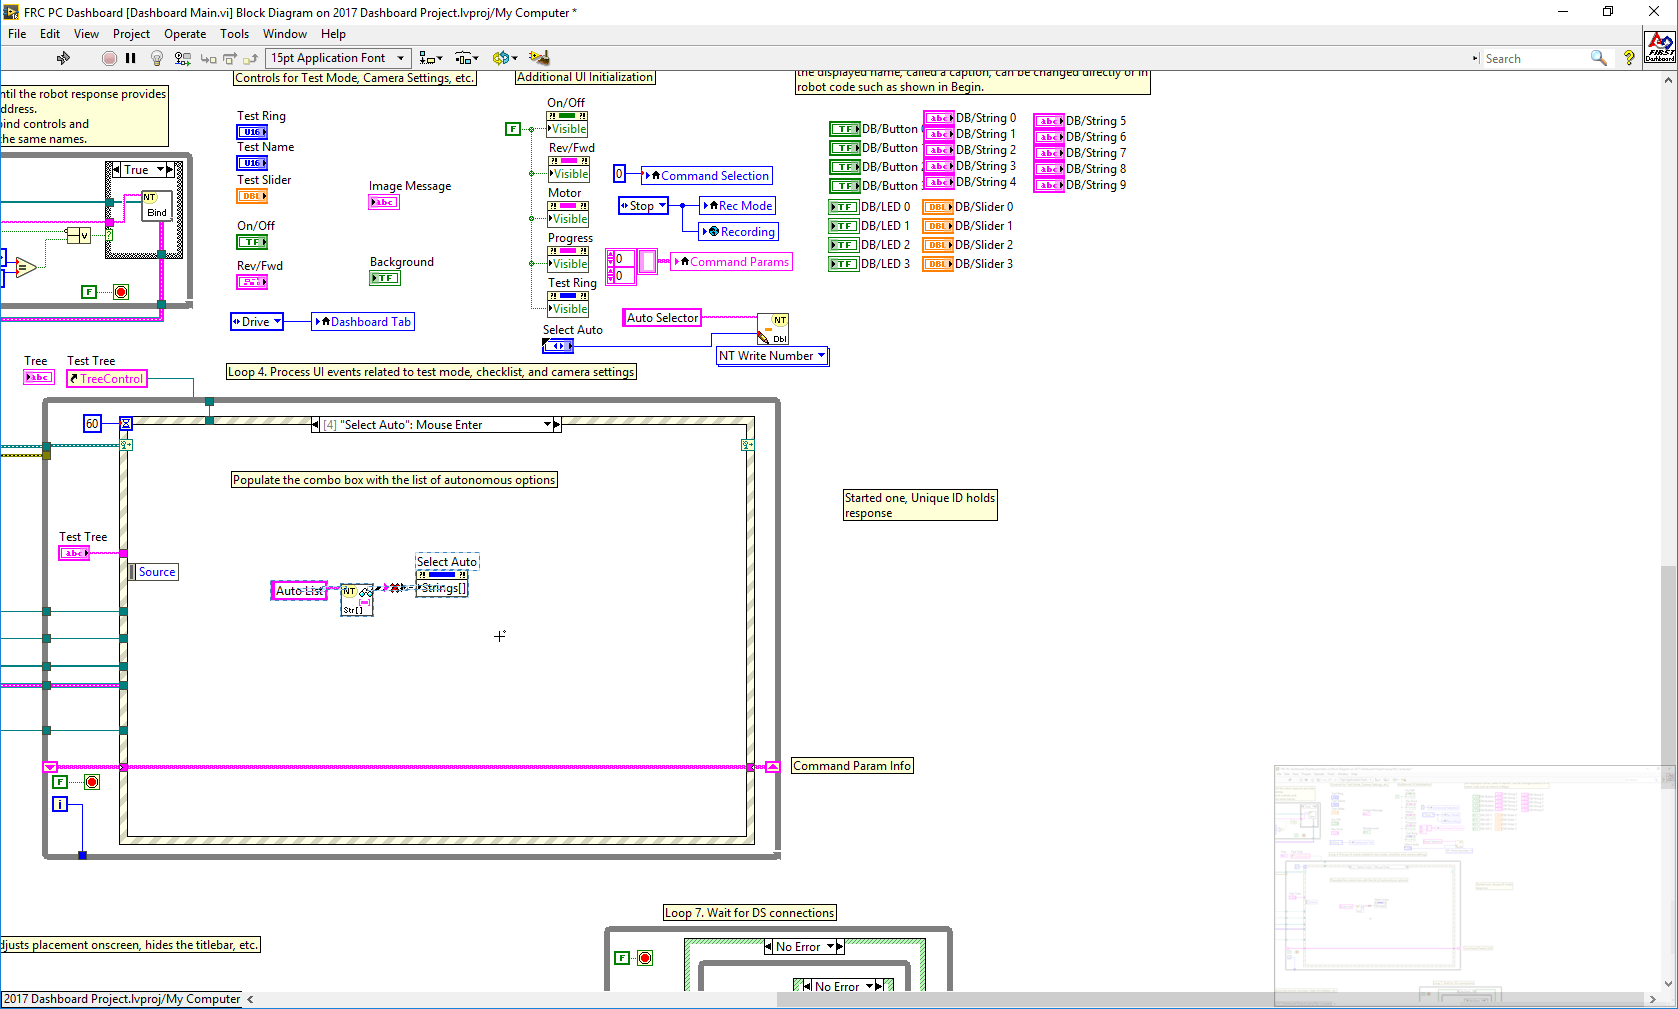
Task: Click the TreeControl reference node
Action: 107,379
